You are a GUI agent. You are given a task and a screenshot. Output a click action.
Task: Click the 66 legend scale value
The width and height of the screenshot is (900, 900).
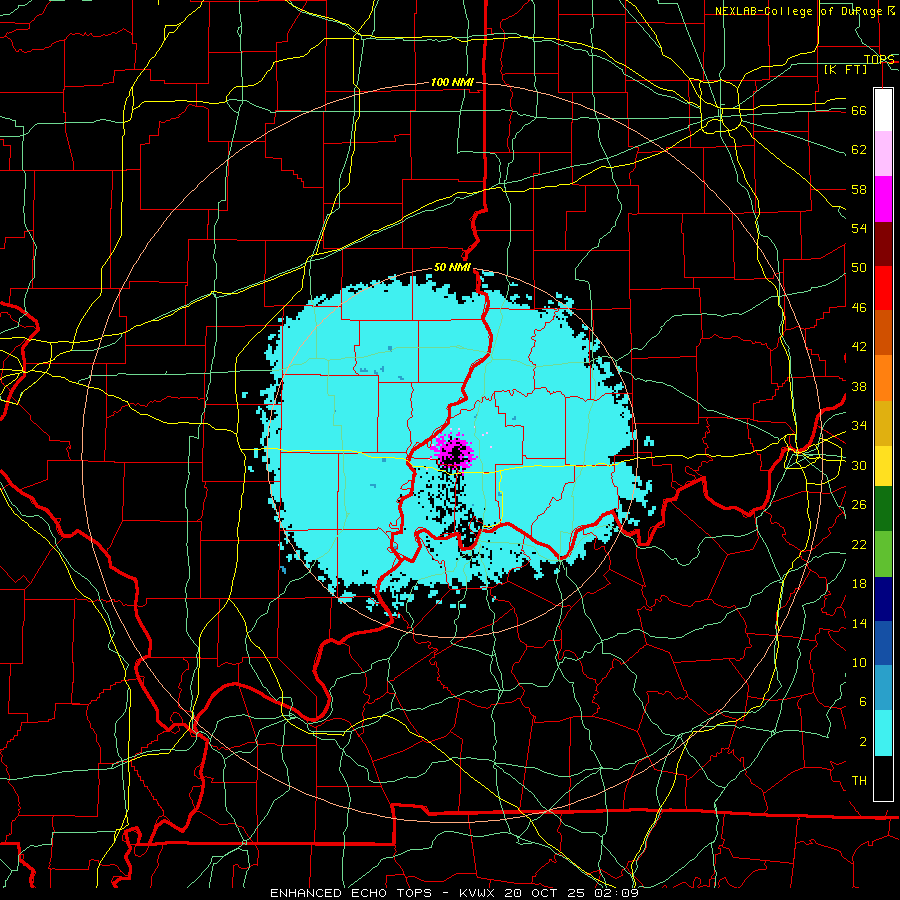coord(859,110)
